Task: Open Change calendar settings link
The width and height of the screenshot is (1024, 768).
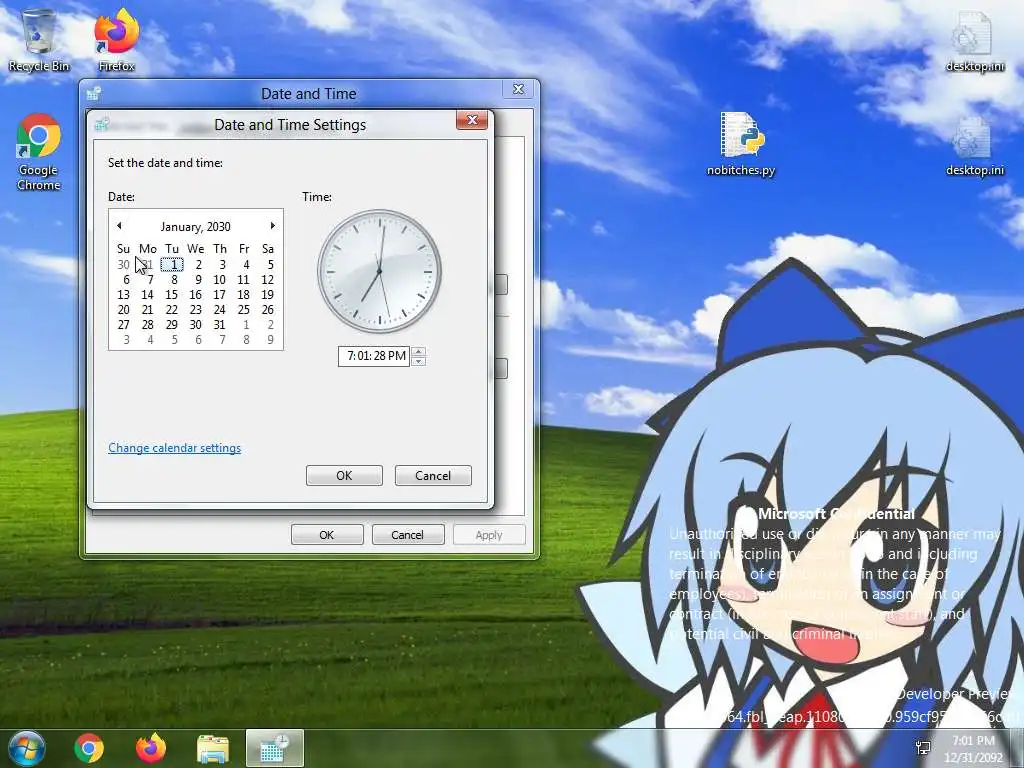Action: tap(174, 448)
